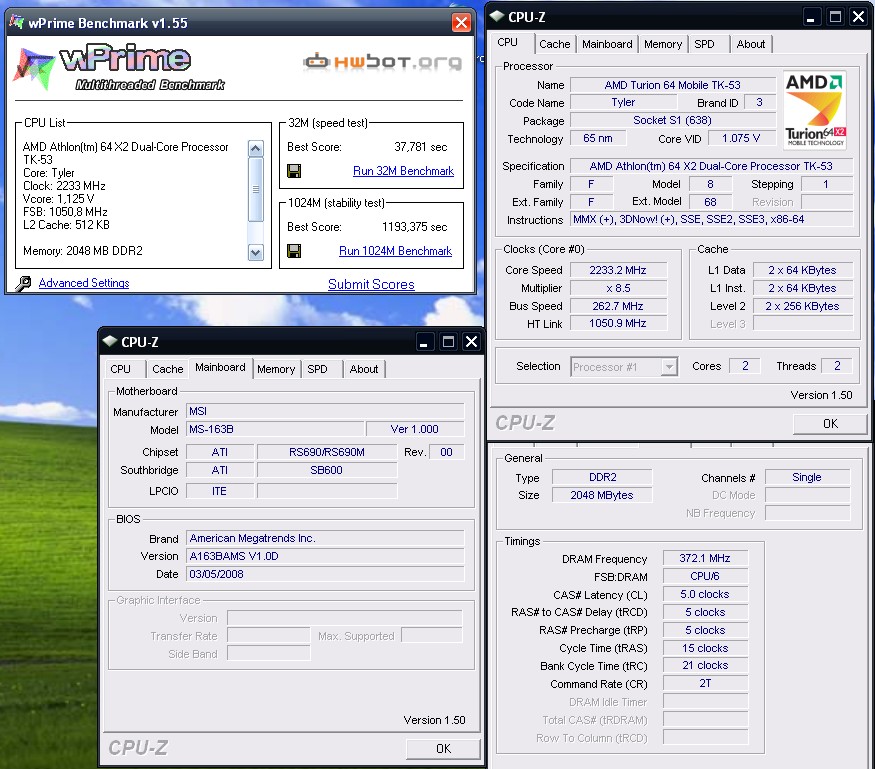Click the CAS# Latency value 5.0 clocks
Image resolution: width=875 pixels, height=769 pixels.
click(x=705, y=594)
